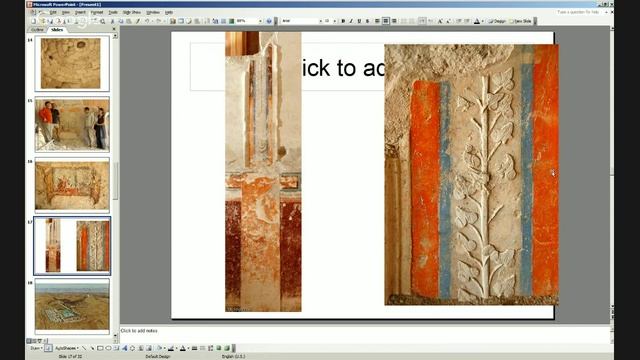Select the Rectangle drawing tool
The width and height of the screenshot is (640, 360).
tap(100, 348)
